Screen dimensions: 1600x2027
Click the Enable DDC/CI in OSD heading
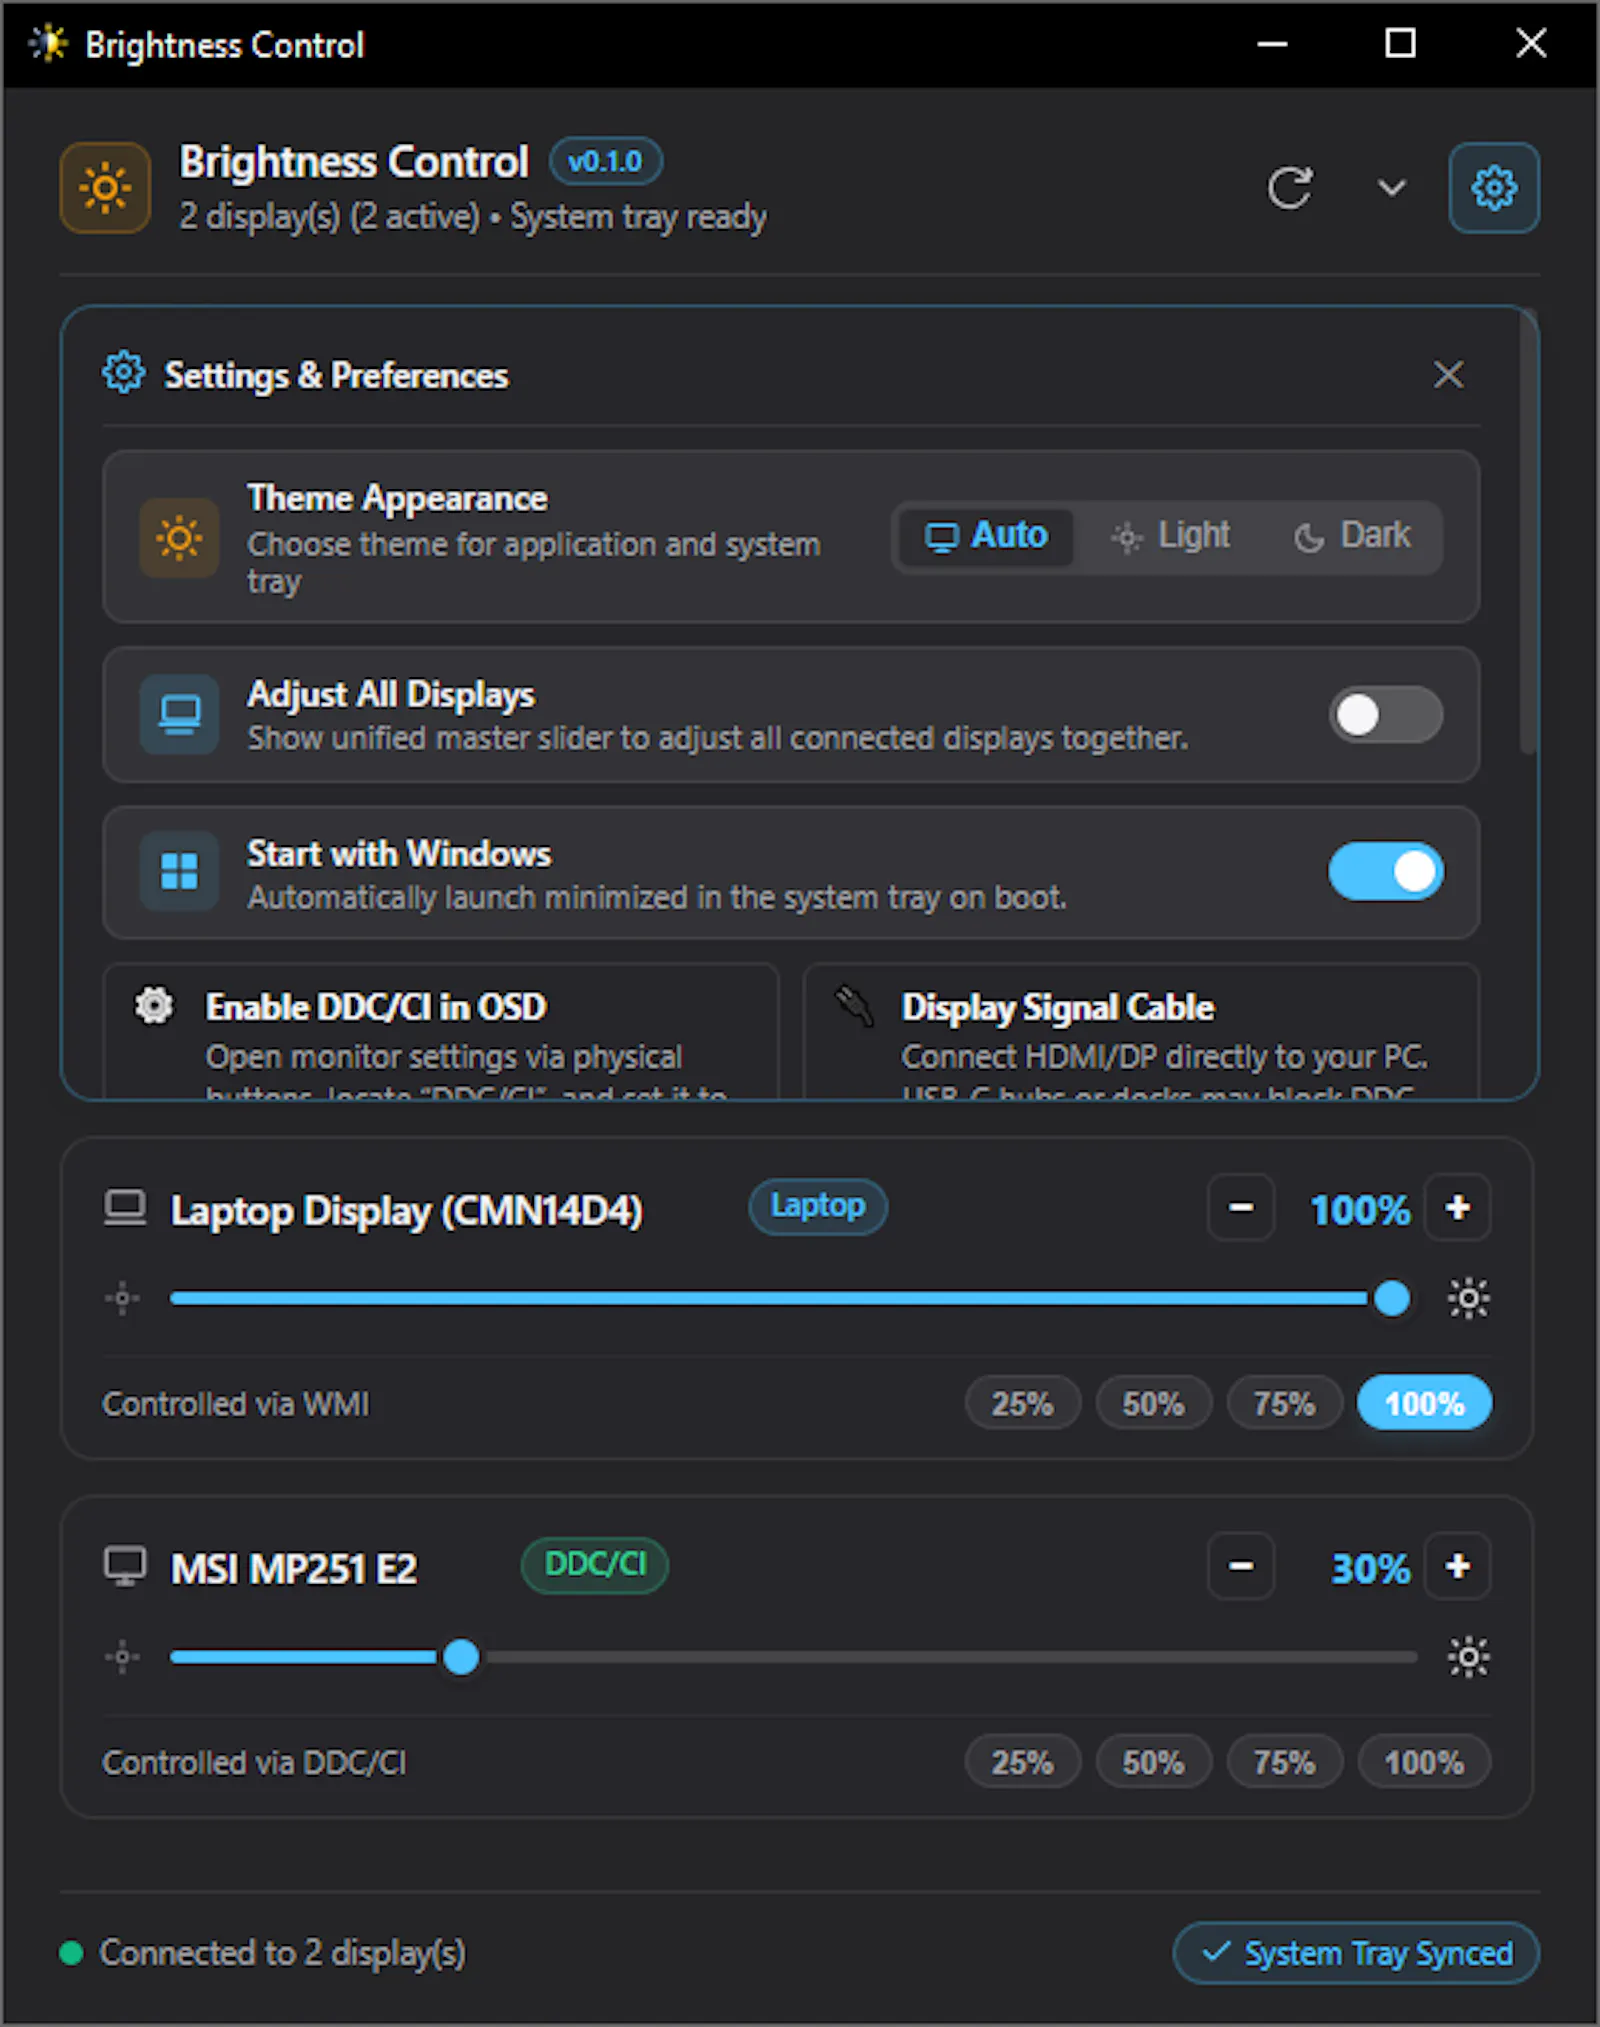[376, 1007]
